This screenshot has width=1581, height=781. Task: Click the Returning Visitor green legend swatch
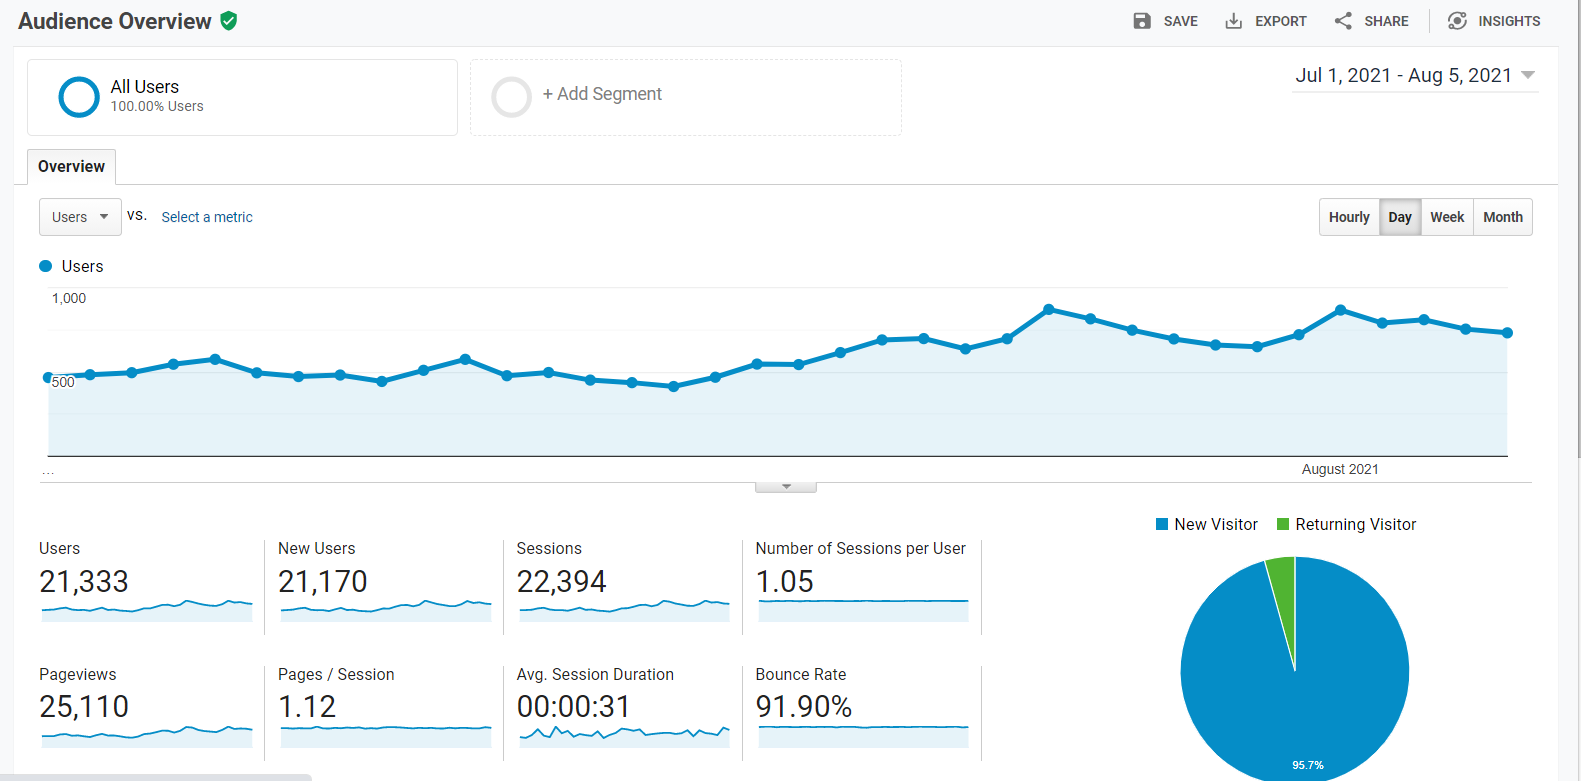click(1283, 524)
